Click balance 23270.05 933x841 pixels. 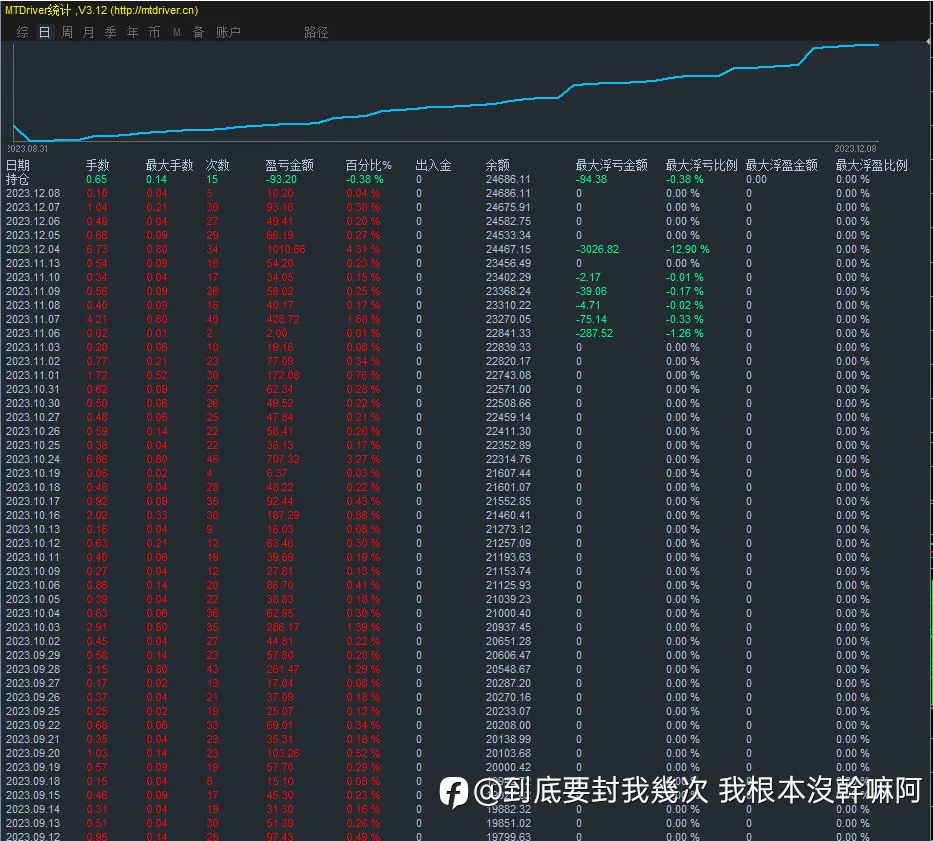(x=508, y=319)
